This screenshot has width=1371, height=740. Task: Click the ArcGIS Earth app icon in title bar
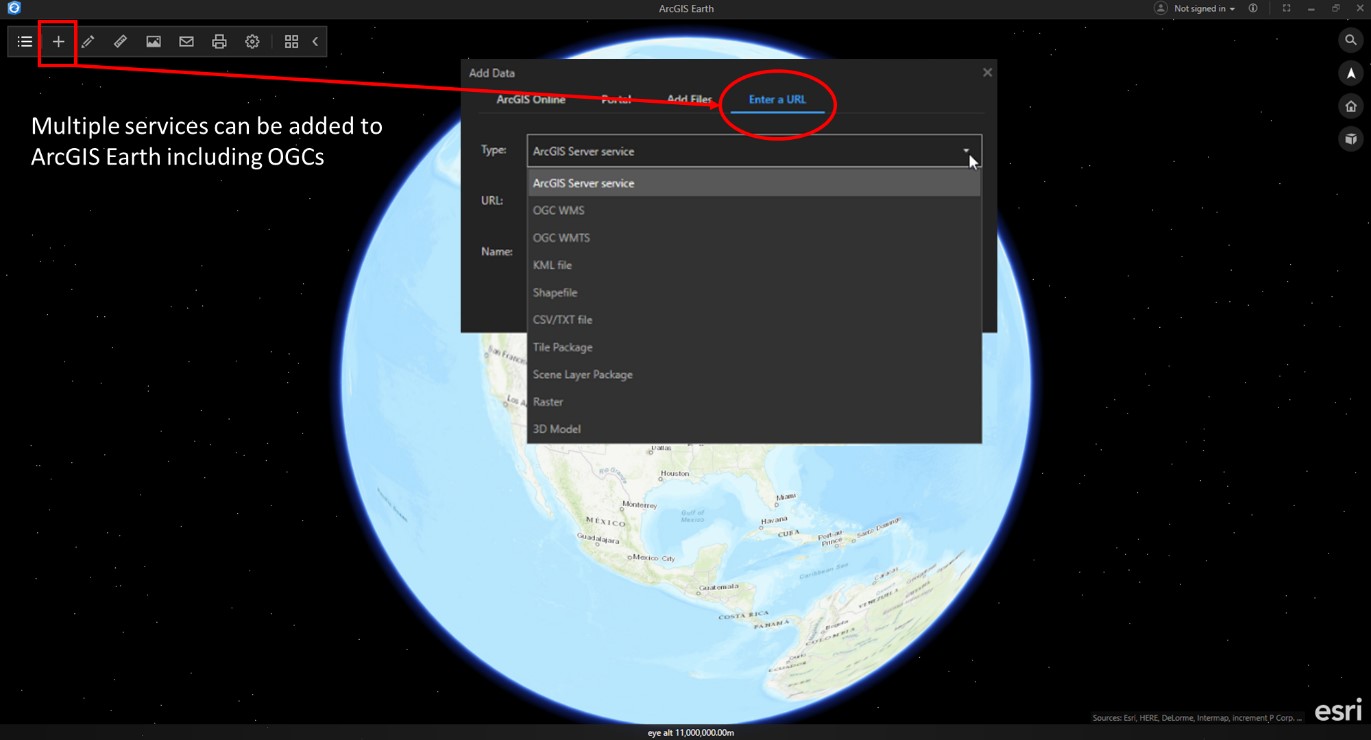point(14,8)
